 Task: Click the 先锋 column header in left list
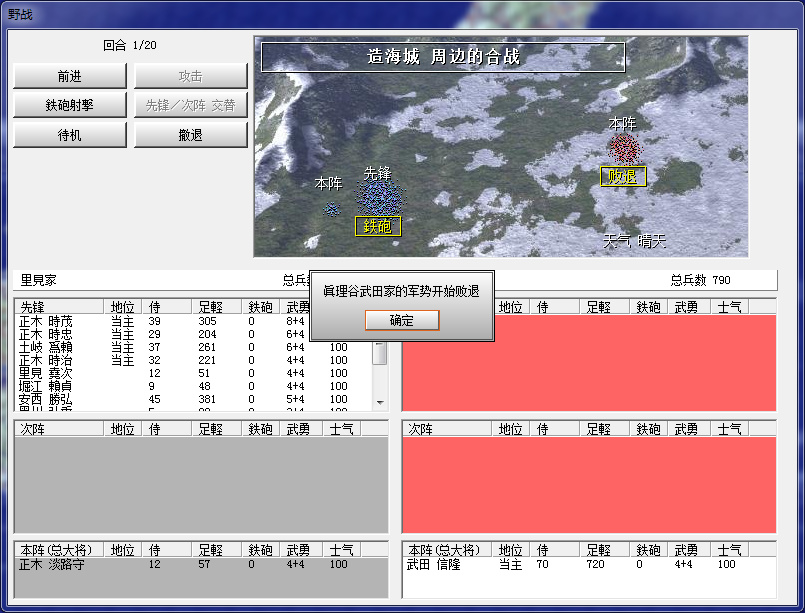(x=59, y=306)
